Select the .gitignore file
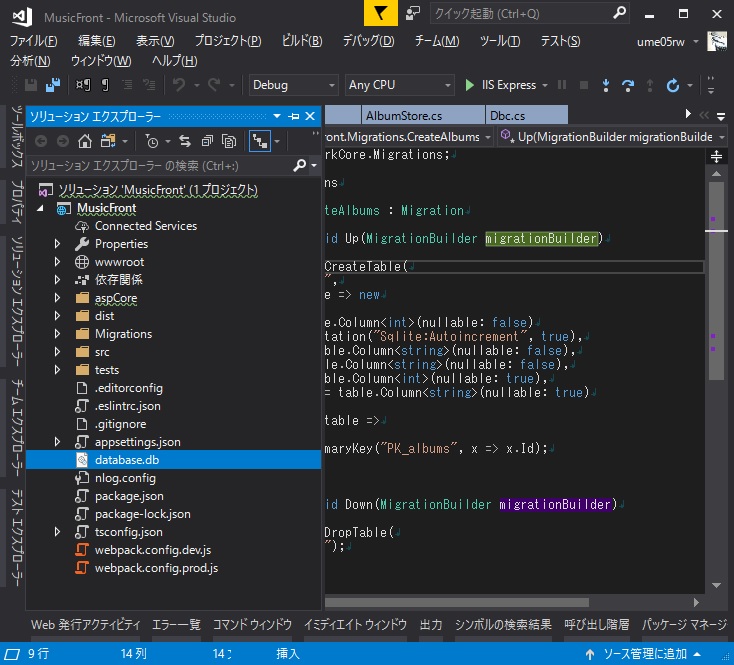The width and height of the screenshot is (734, 665). point(121,424)
